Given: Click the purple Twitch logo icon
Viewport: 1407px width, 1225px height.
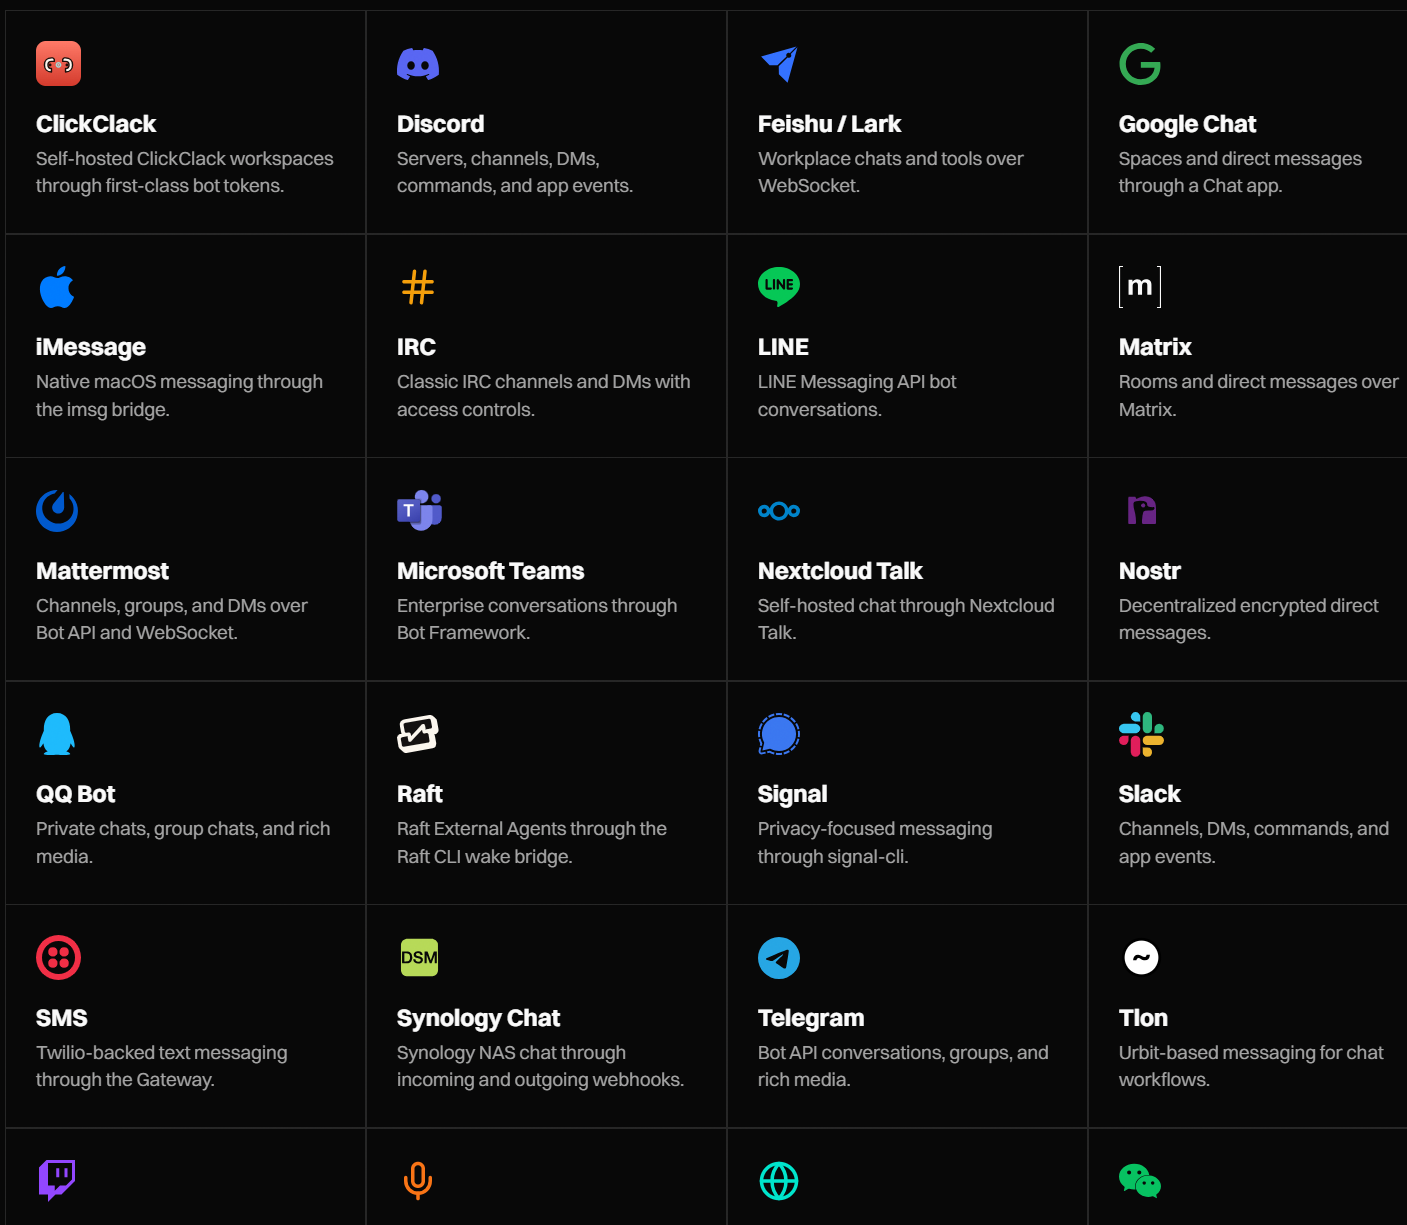Looking at the screenshot, I should point(57,1180).
